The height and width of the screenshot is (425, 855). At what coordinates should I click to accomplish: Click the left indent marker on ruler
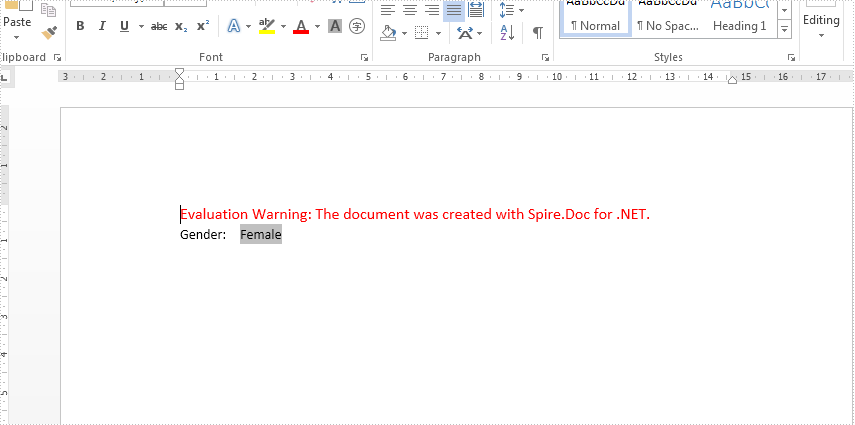[x=179, y=86]
